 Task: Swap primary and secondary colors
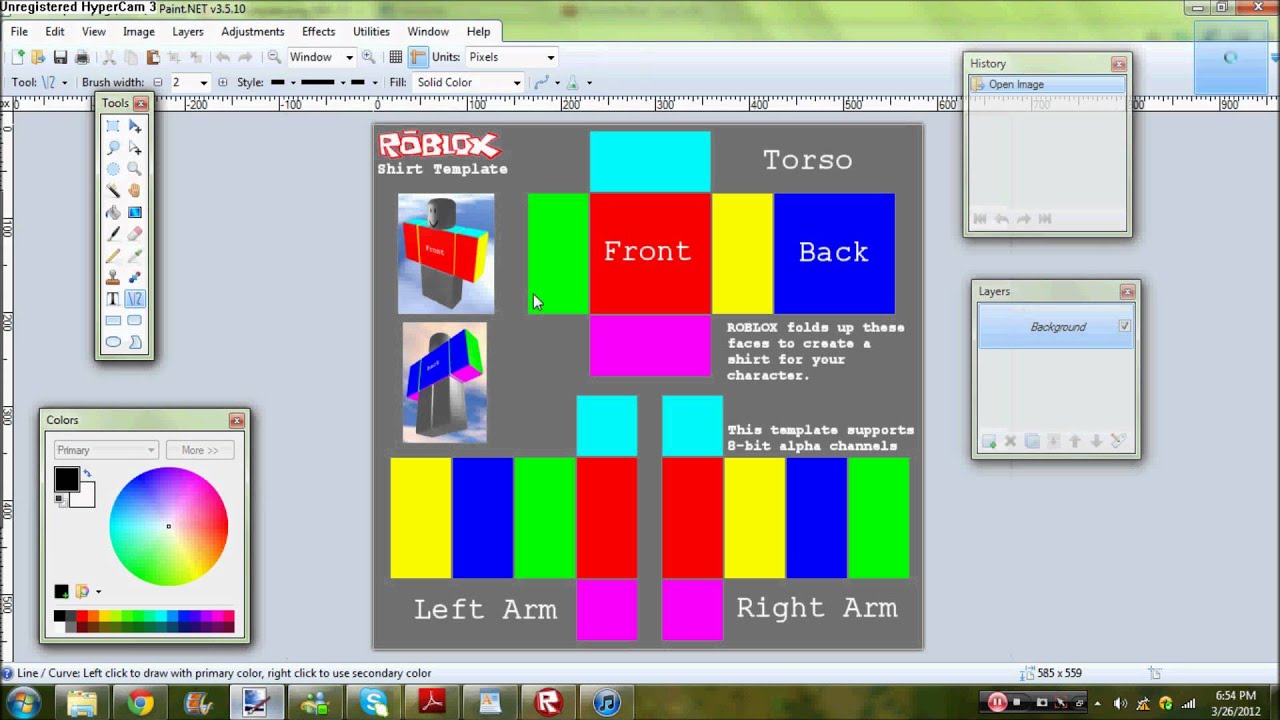pos(87,474)
